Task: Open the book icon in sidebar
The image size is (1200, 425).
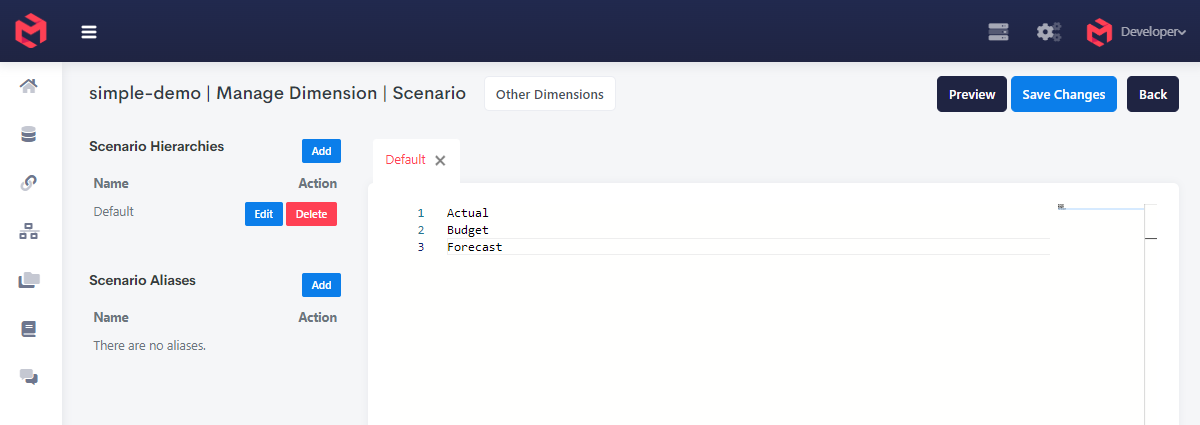Action: (x=29, y=328)
